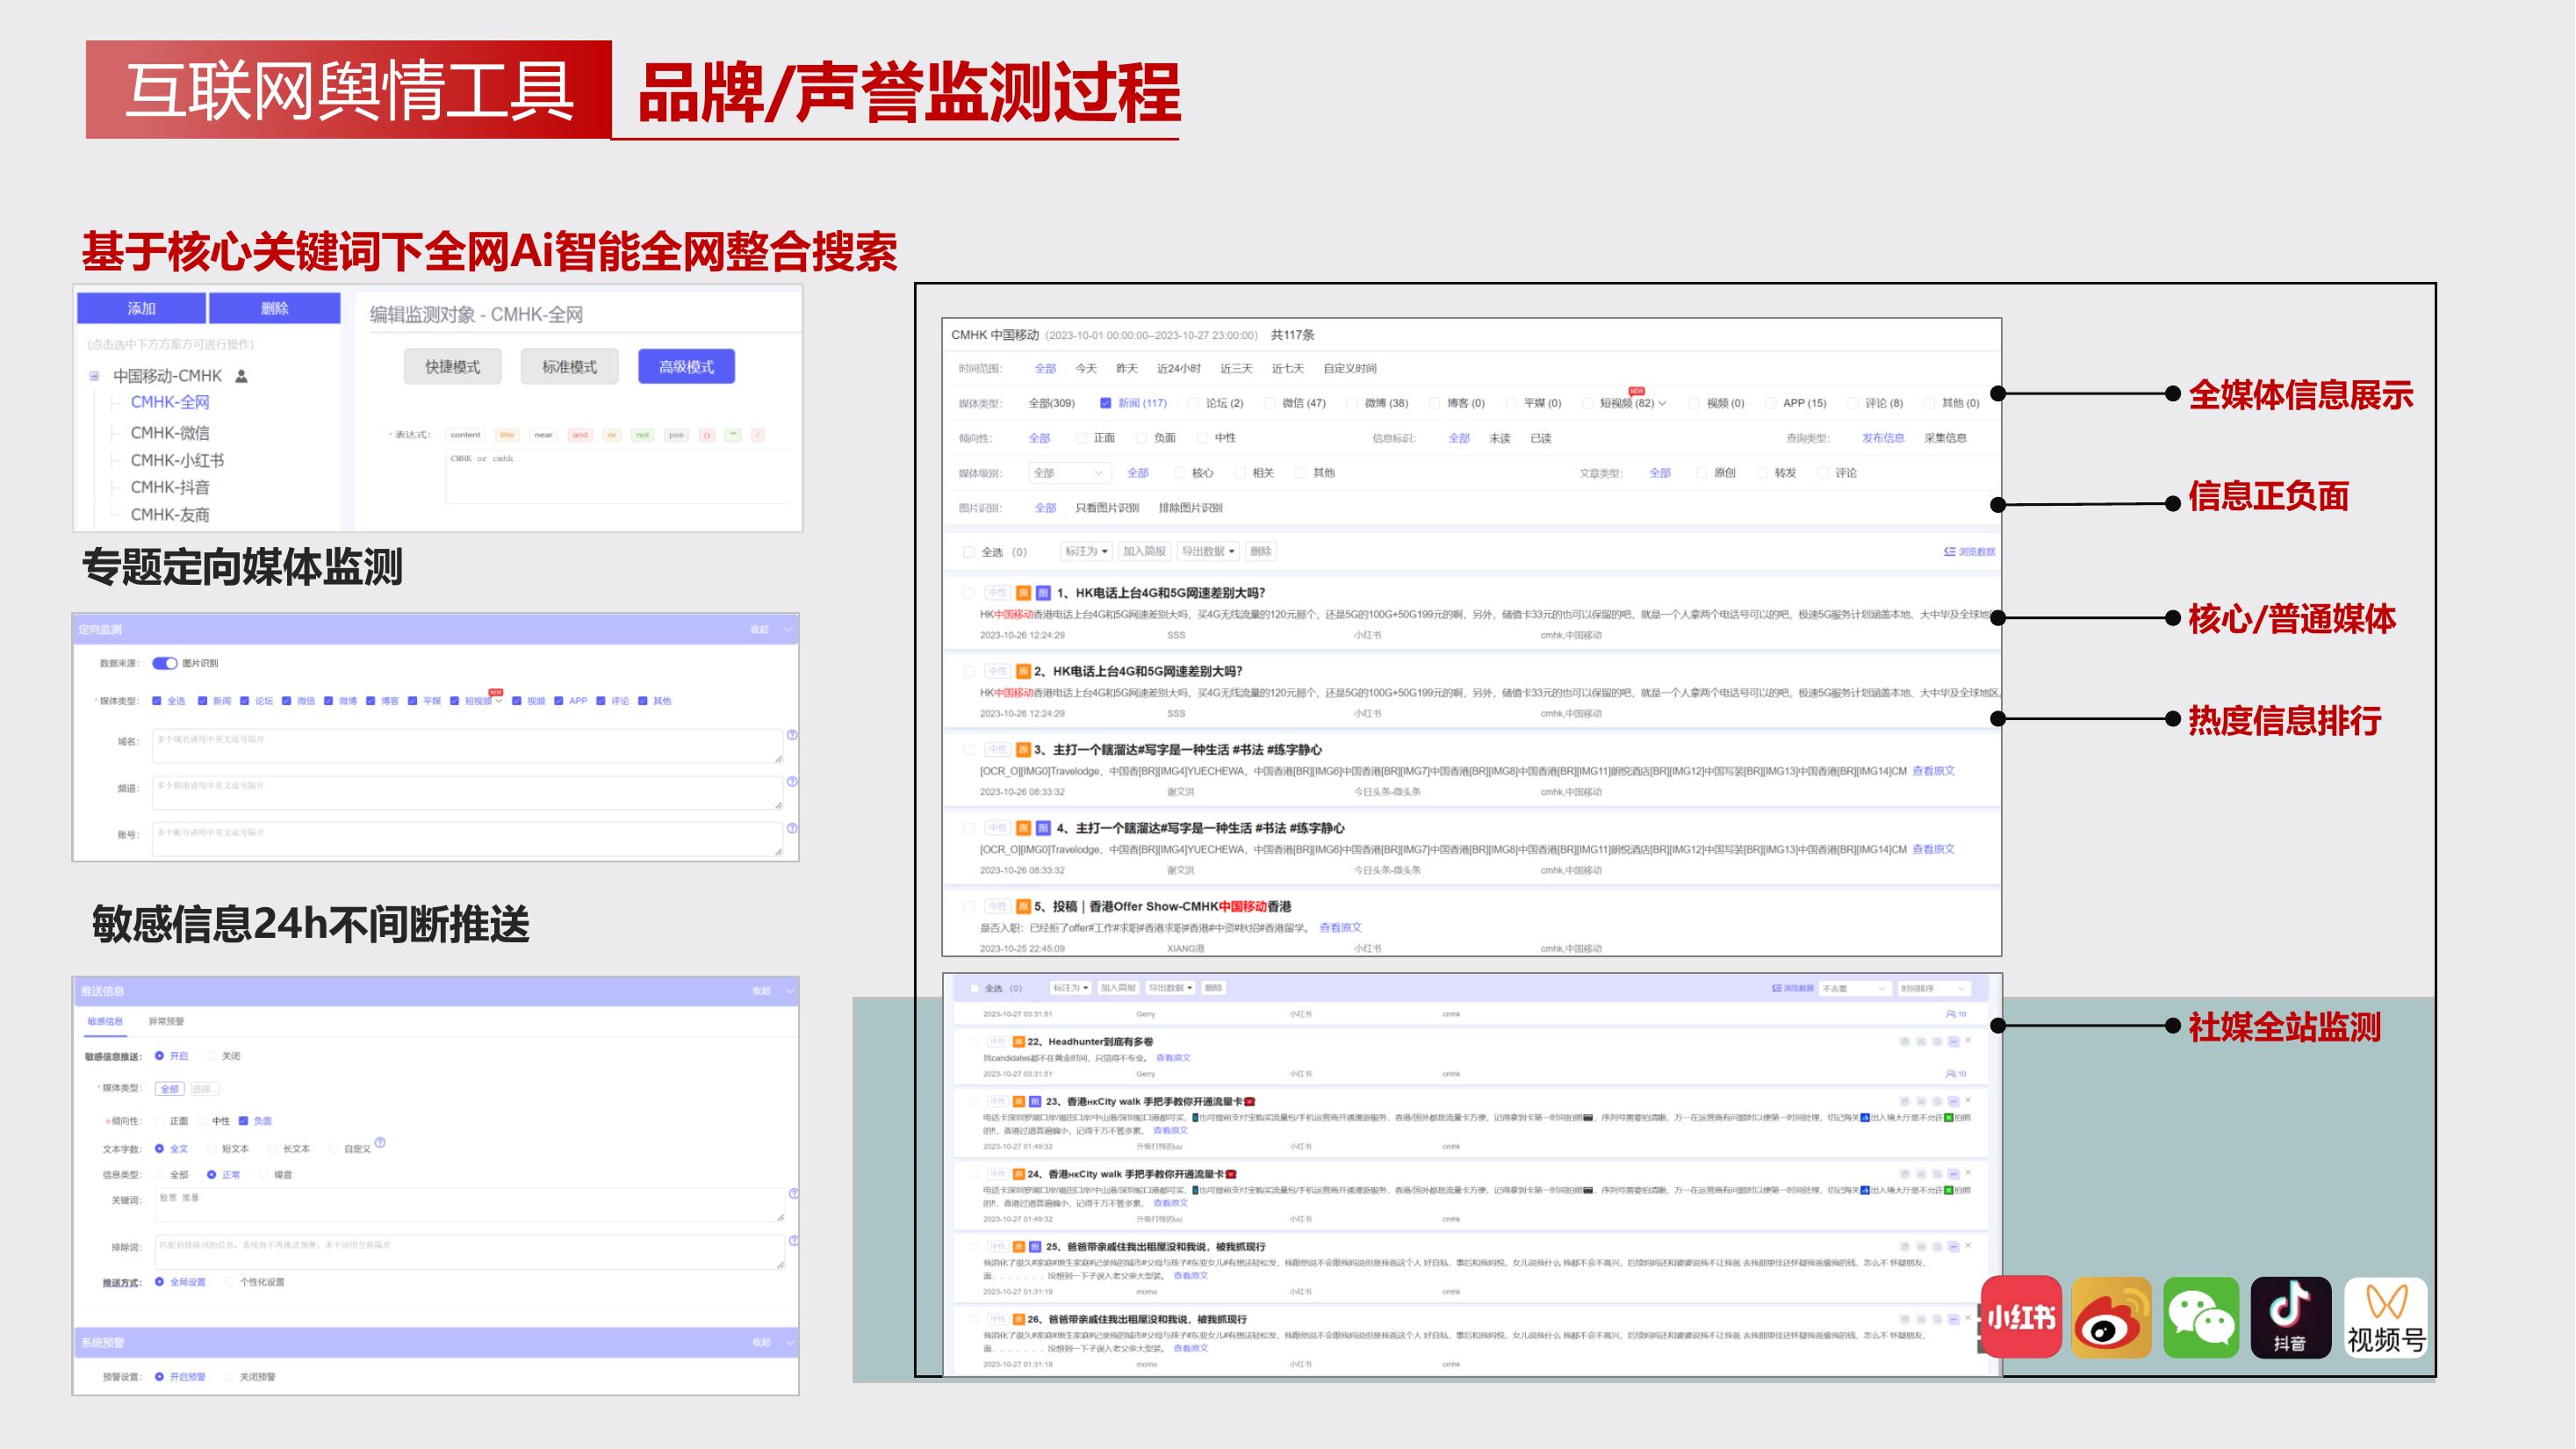This screenshot has height=1449, width=2576.
Task: Open result 1 HK电话上台4G和5G title
Action: 1160,593
